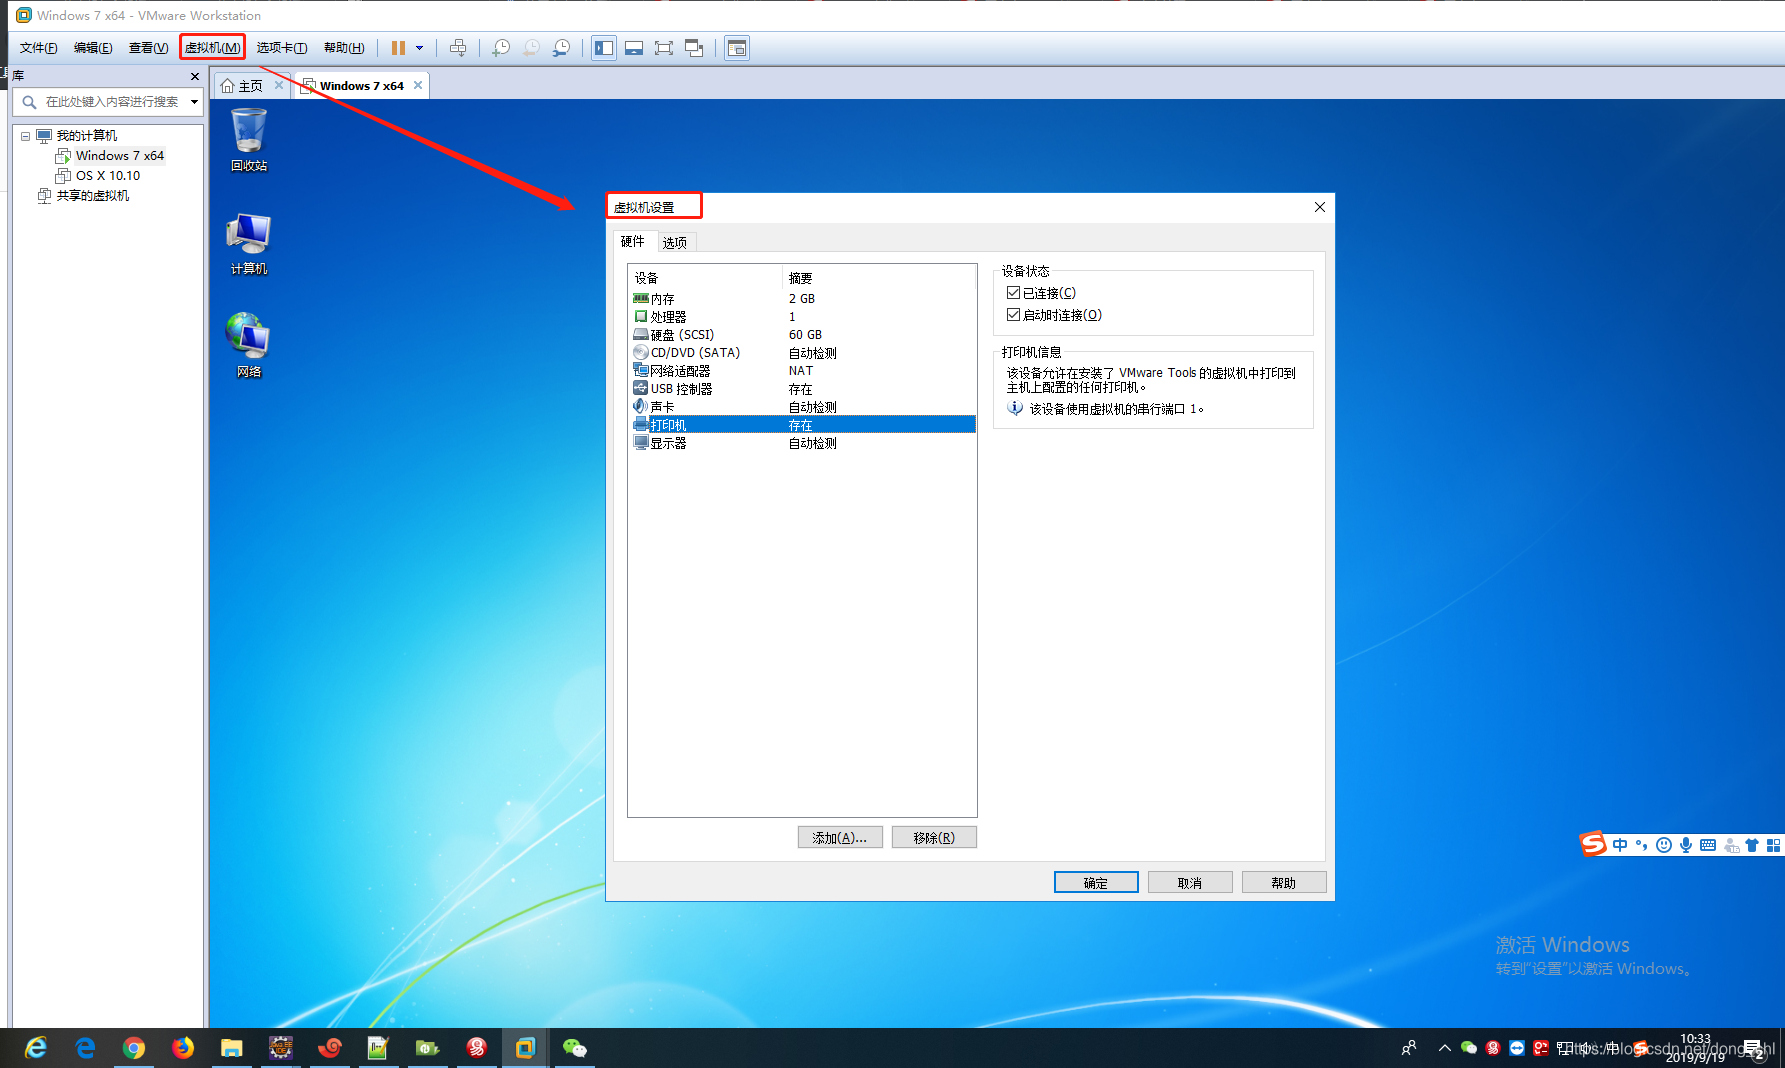
Task: Select the 打印机 device row
Action: point(803,425)
